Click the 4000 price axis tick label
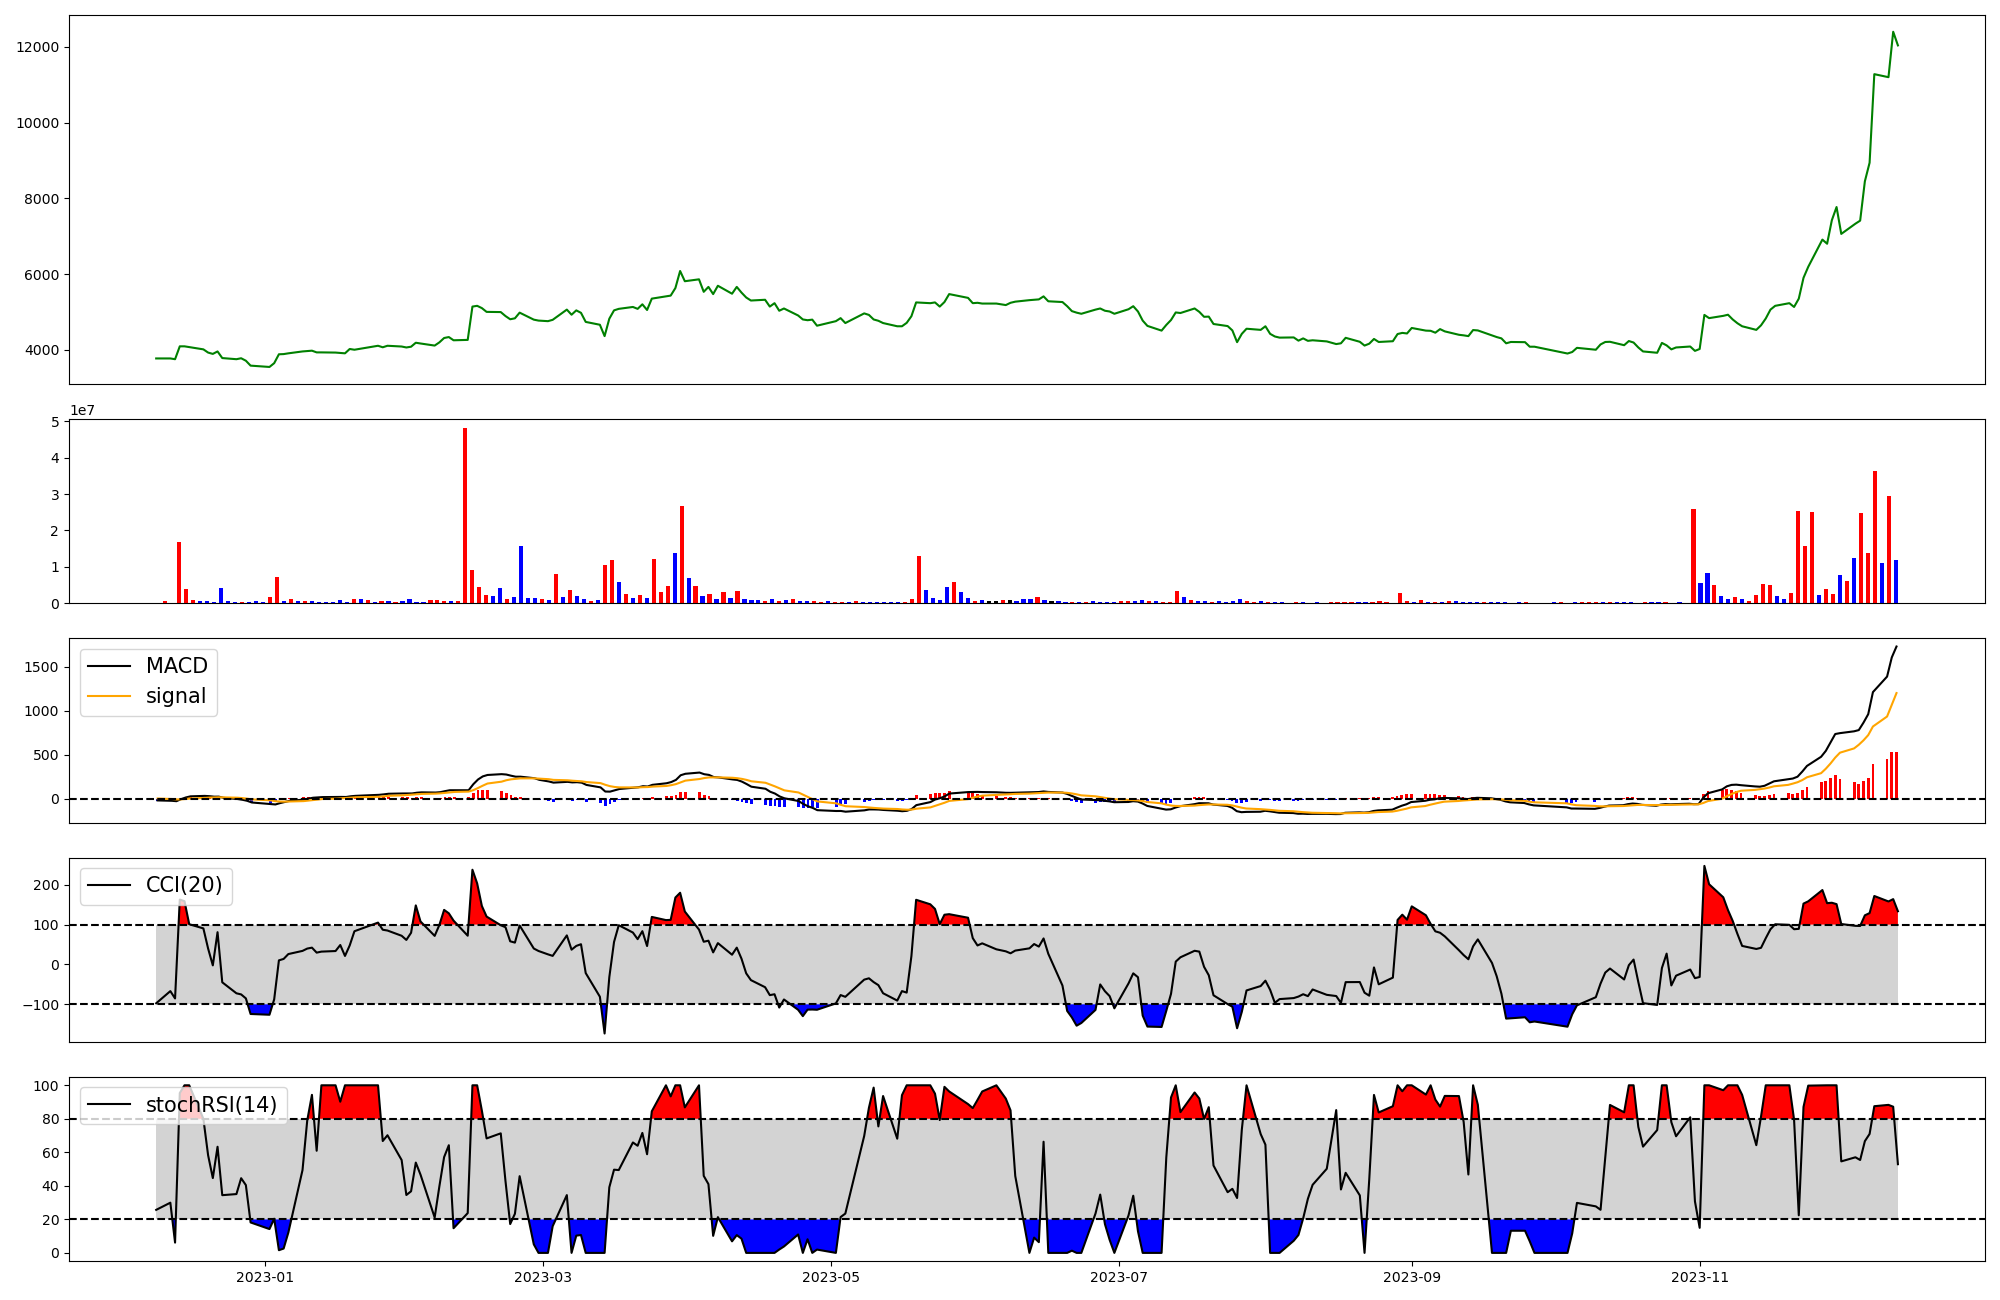The width and height of the screenshot is (2000, 1300). pyautogui.click(x=42, y=351)
